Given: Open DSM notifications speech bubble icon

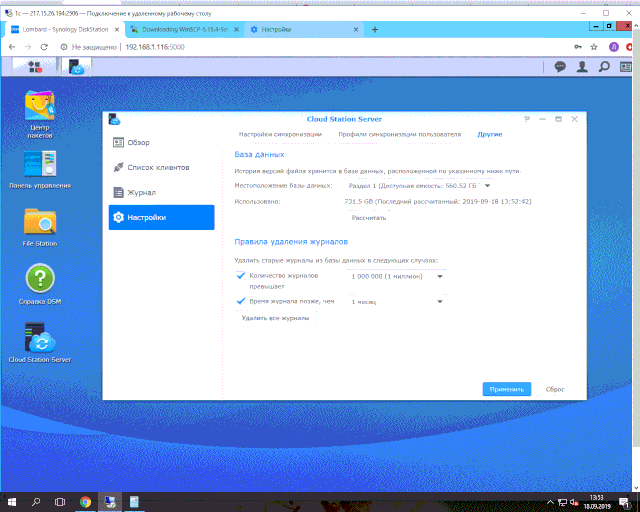Looking at the screenshot, I should (560, 67).
